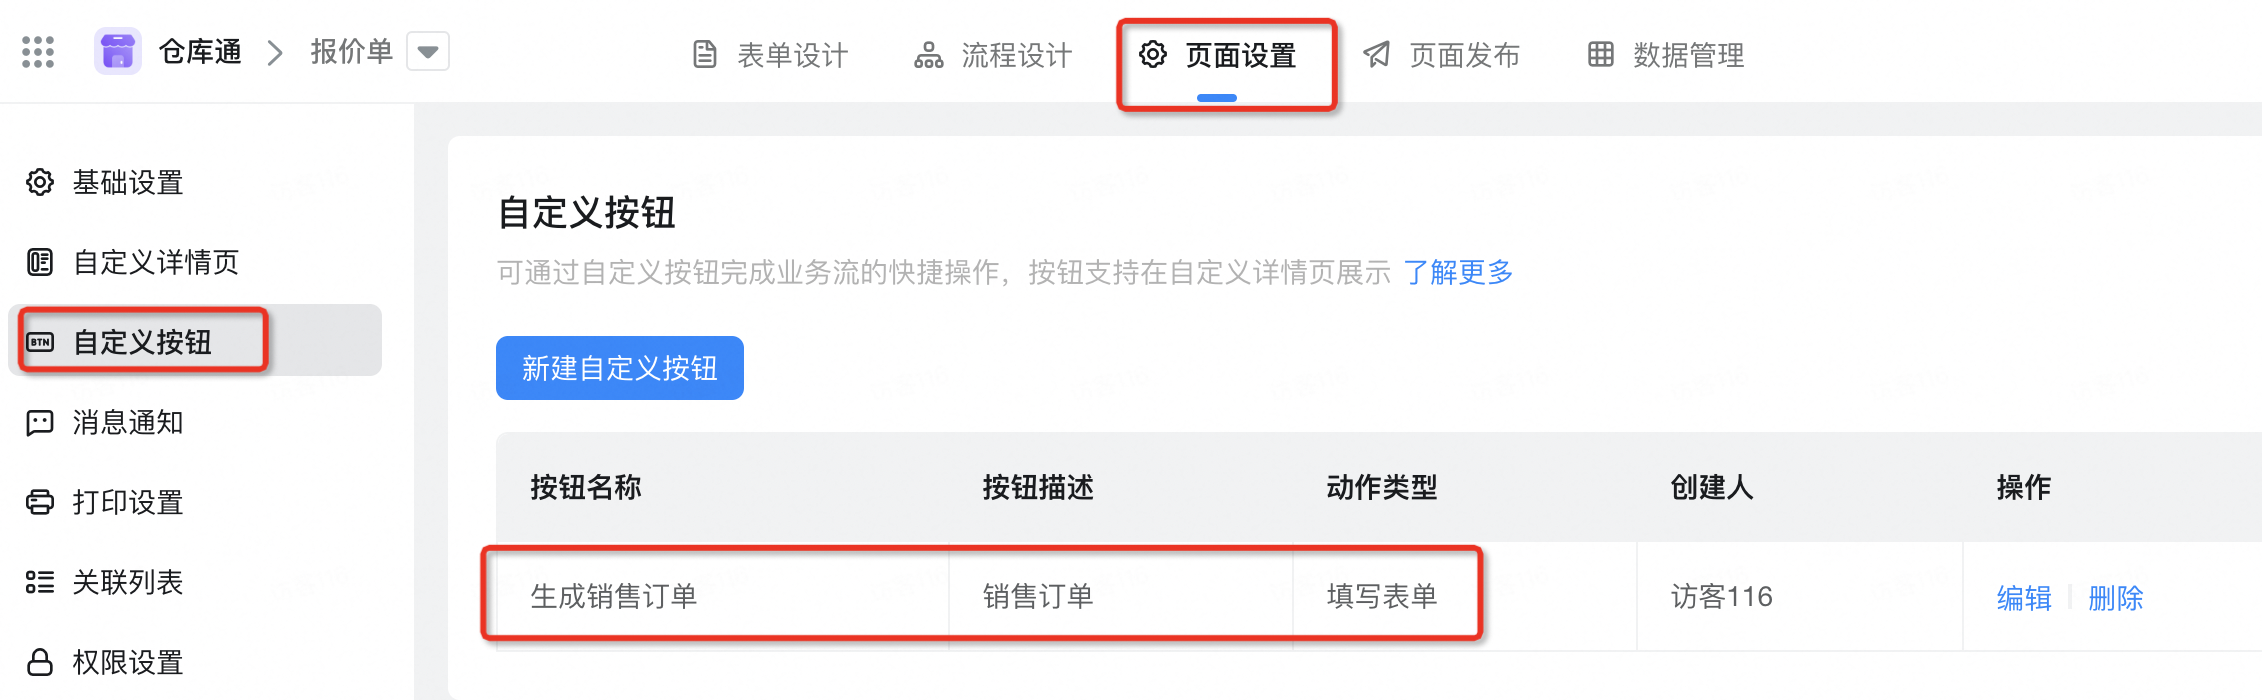Click the breadcrumb chevron after 仓库通
This screenshot has width=2262, height=700.
[x=276, y=52]
